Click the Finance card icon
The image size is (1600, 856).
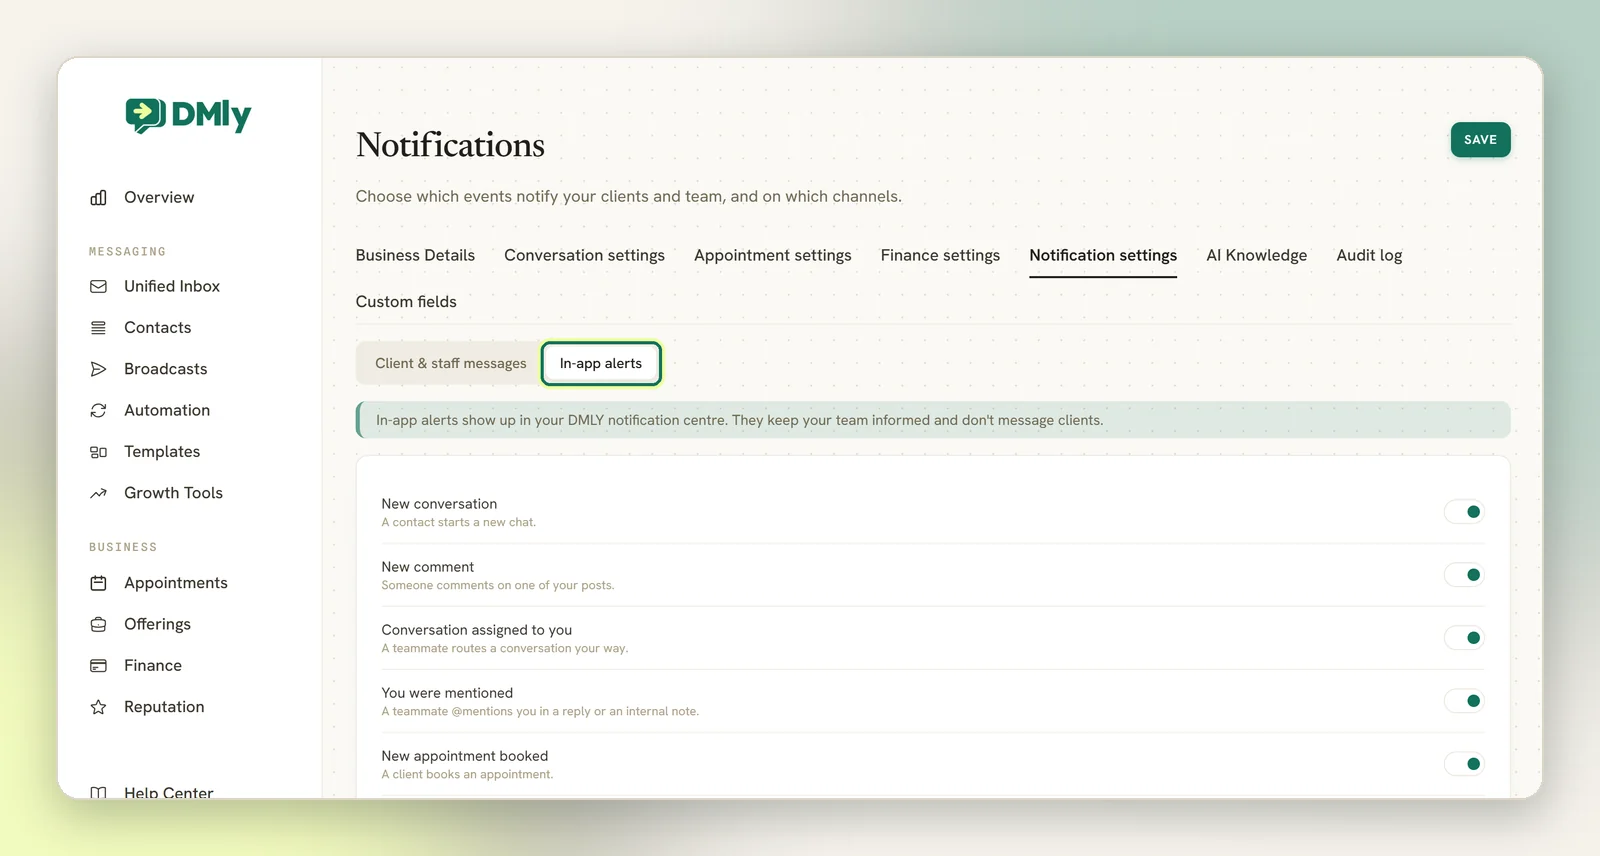point(98,666)
